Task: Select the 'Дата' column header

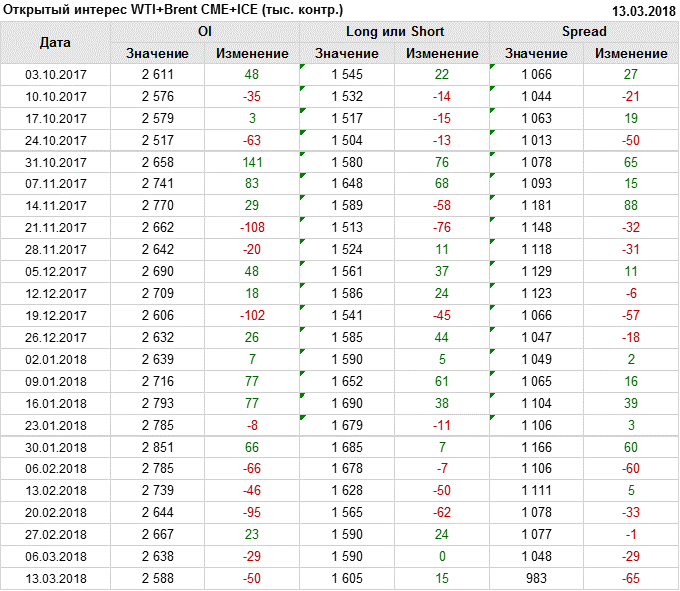Action: (x=55, y=43)
